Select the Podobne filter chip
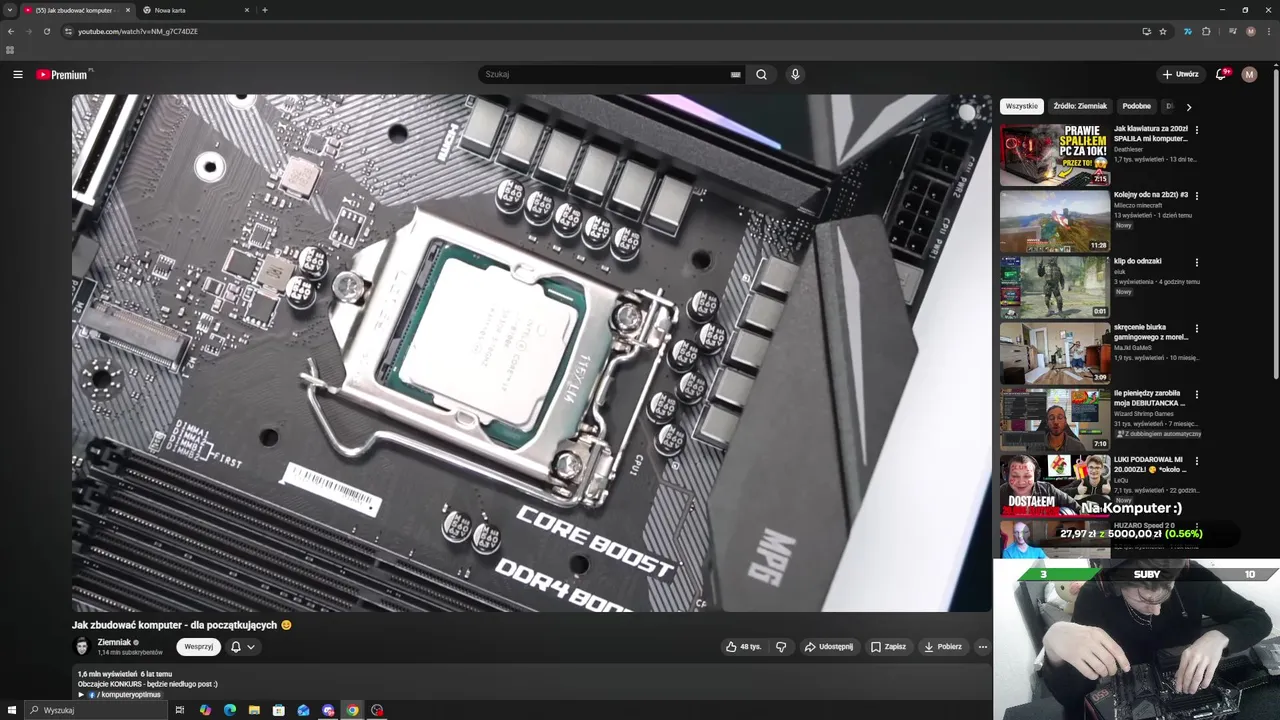The width and height of the screenshot is (1280, 720). [x=1136, y=106]
